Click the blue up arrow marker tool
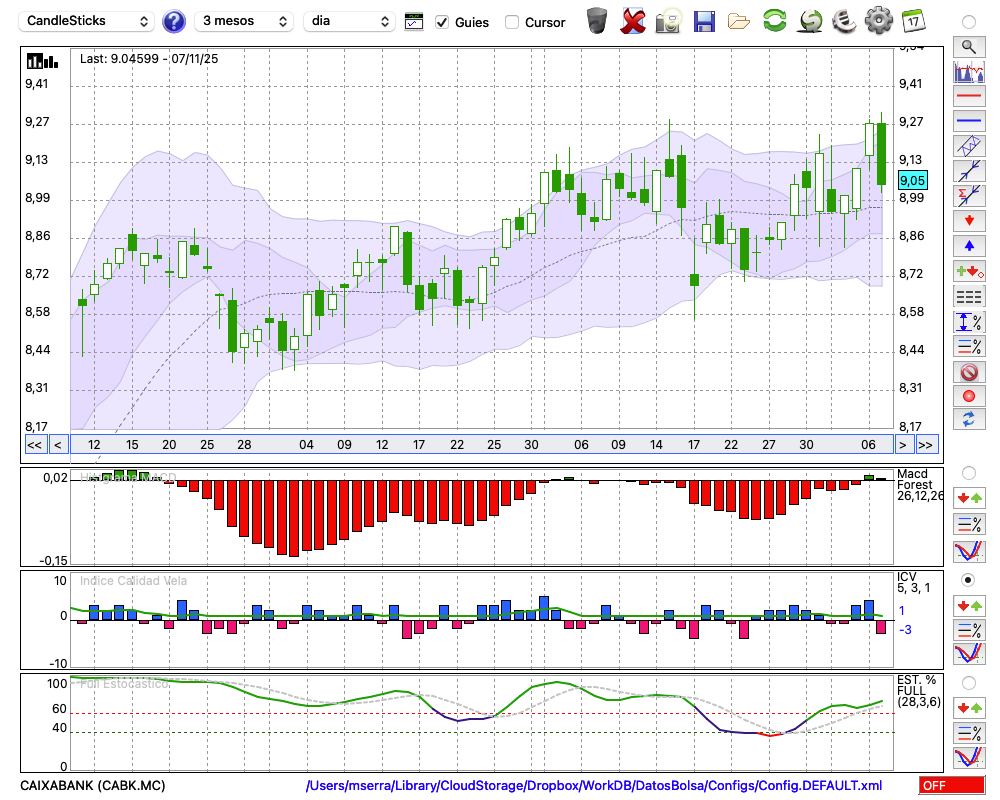The image size is (1000, 800). (969, 246)
